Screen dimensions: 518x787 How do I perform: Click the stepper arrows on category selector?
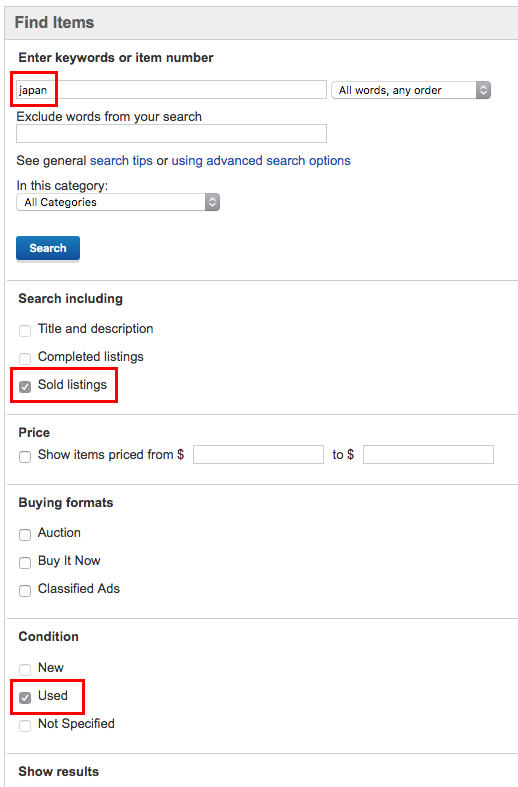pos(212,202)
